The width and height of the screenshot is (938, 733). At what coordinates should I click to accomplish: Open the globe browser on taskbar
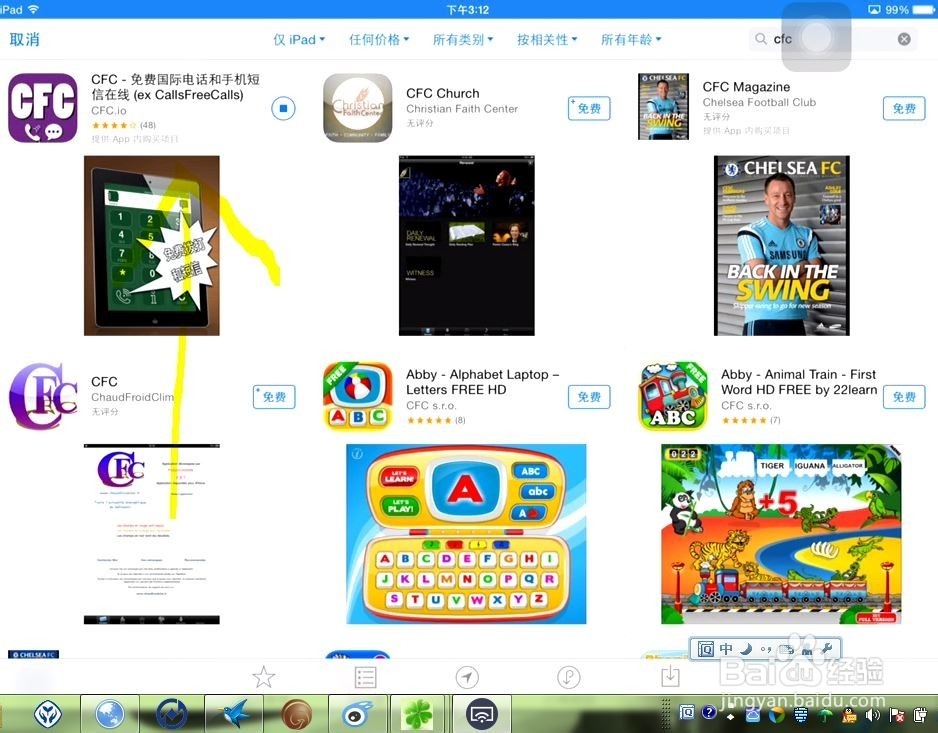110,713
